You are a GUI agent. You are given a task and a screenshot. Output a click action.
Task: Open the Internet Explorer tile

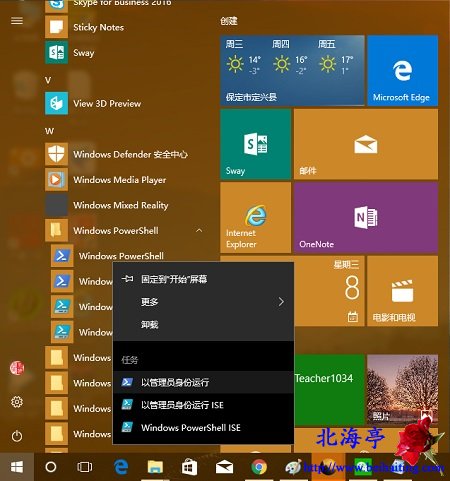[x=255, y=217]
